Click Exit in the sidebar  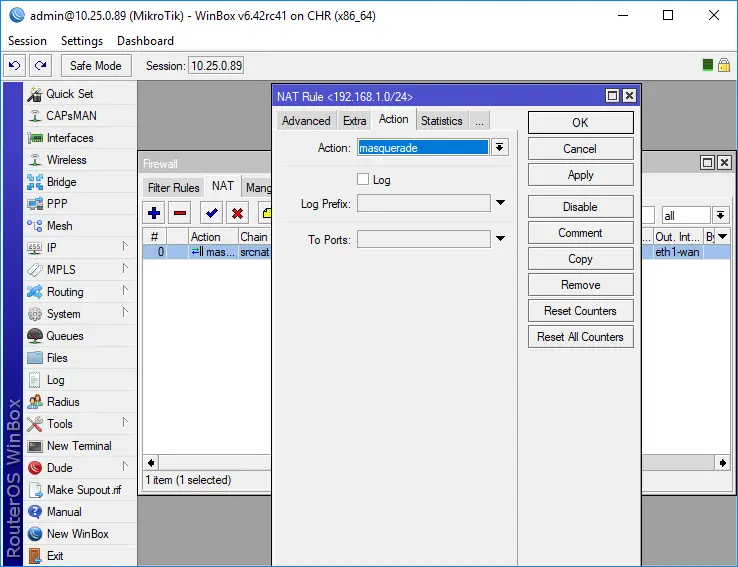[80, 556]
